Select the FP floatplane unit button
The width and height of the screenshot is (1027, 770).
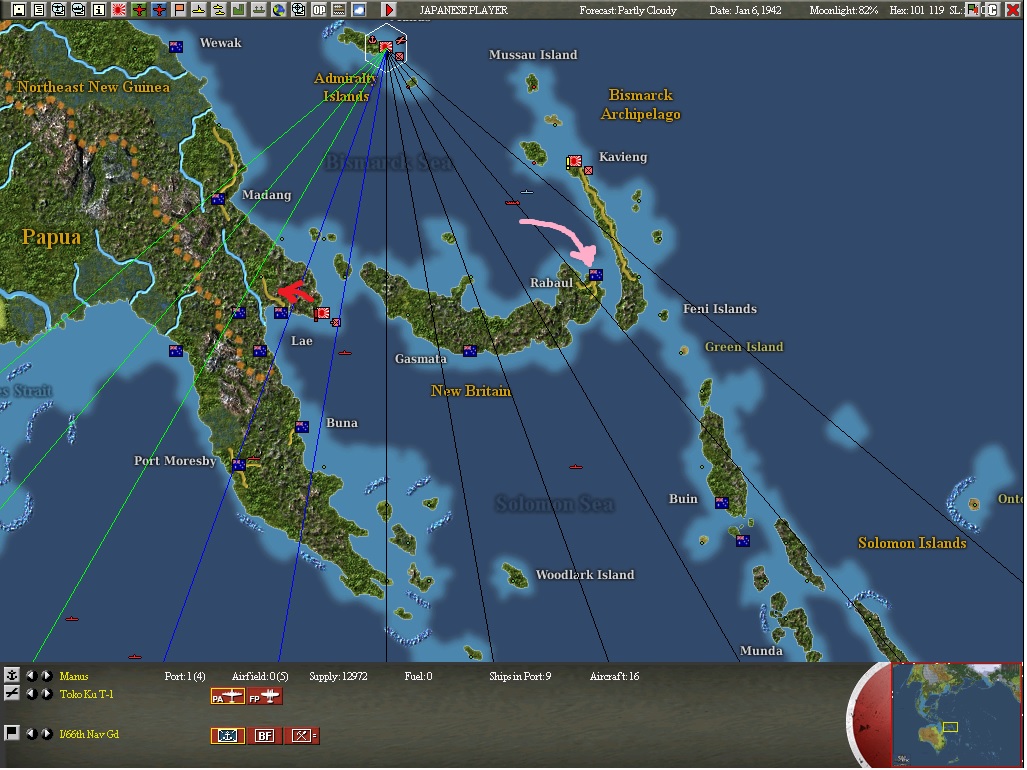point(265,697)
